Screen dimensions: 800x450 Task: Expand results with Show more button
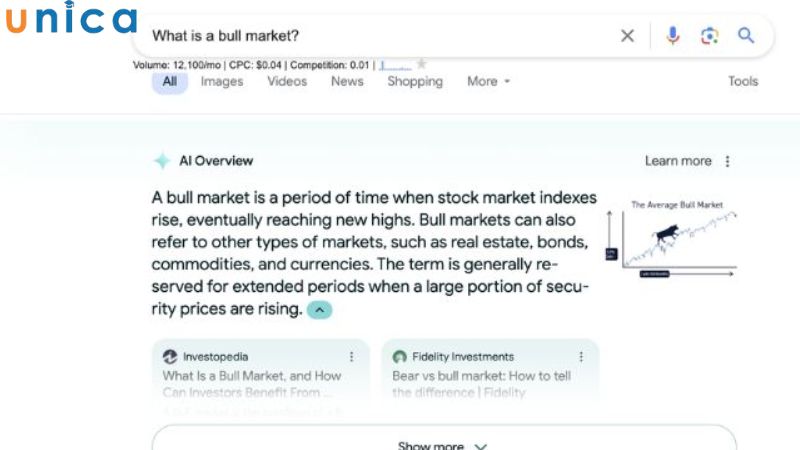[x=443, y=444]
